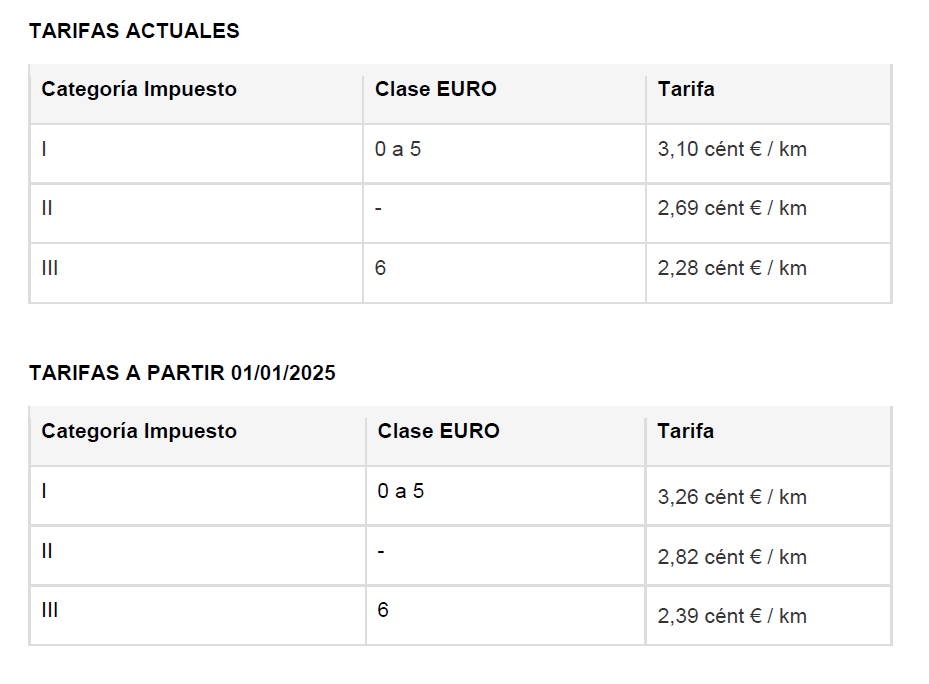Select the 3,10 cént € / km rate

coord(732,149)
